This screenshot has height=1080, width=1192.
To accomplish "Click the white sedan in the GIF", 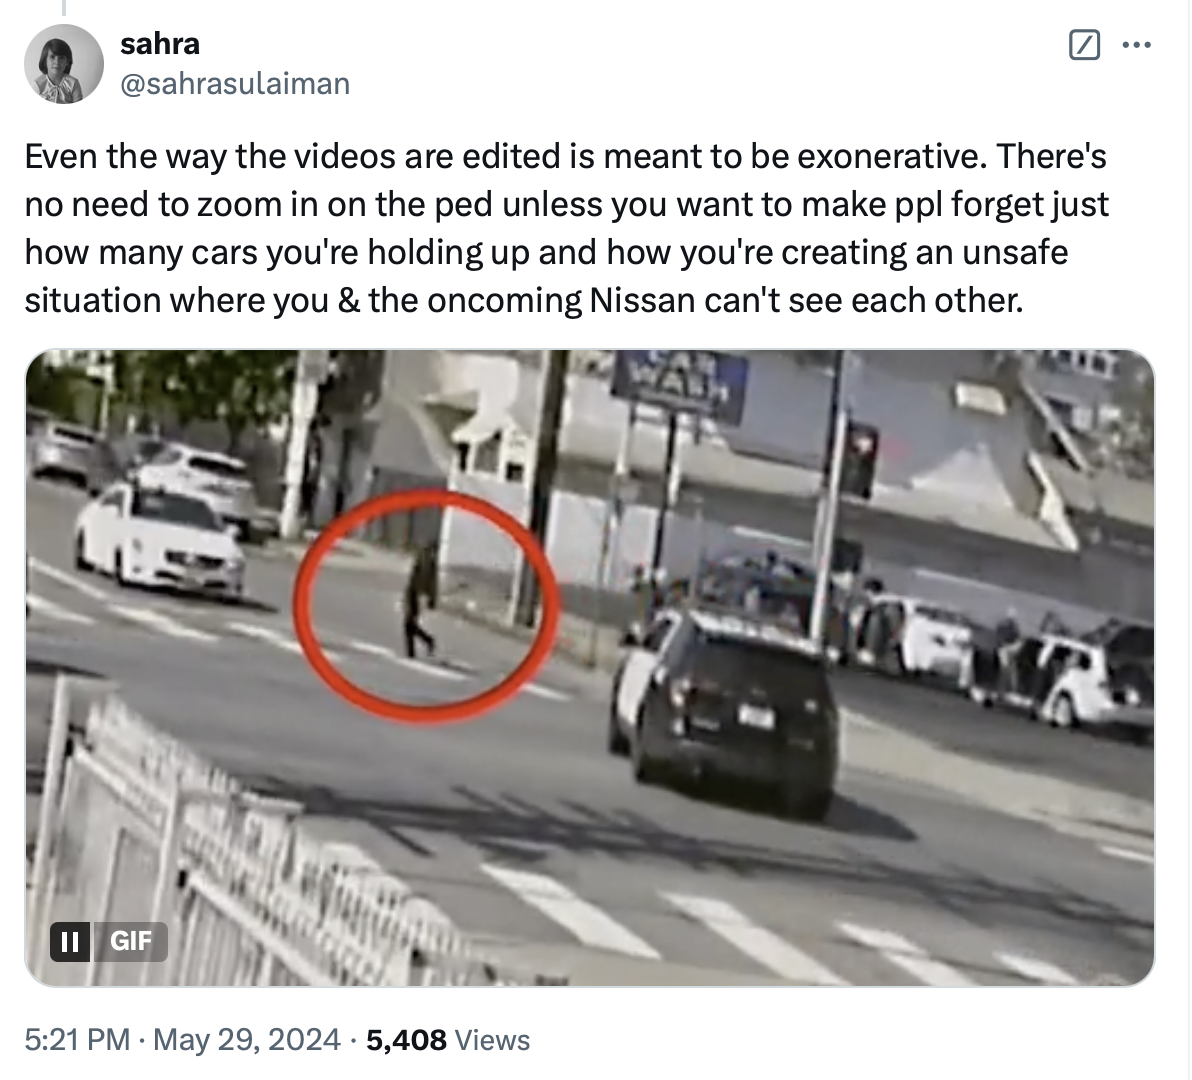I will (x=160, y=539).
